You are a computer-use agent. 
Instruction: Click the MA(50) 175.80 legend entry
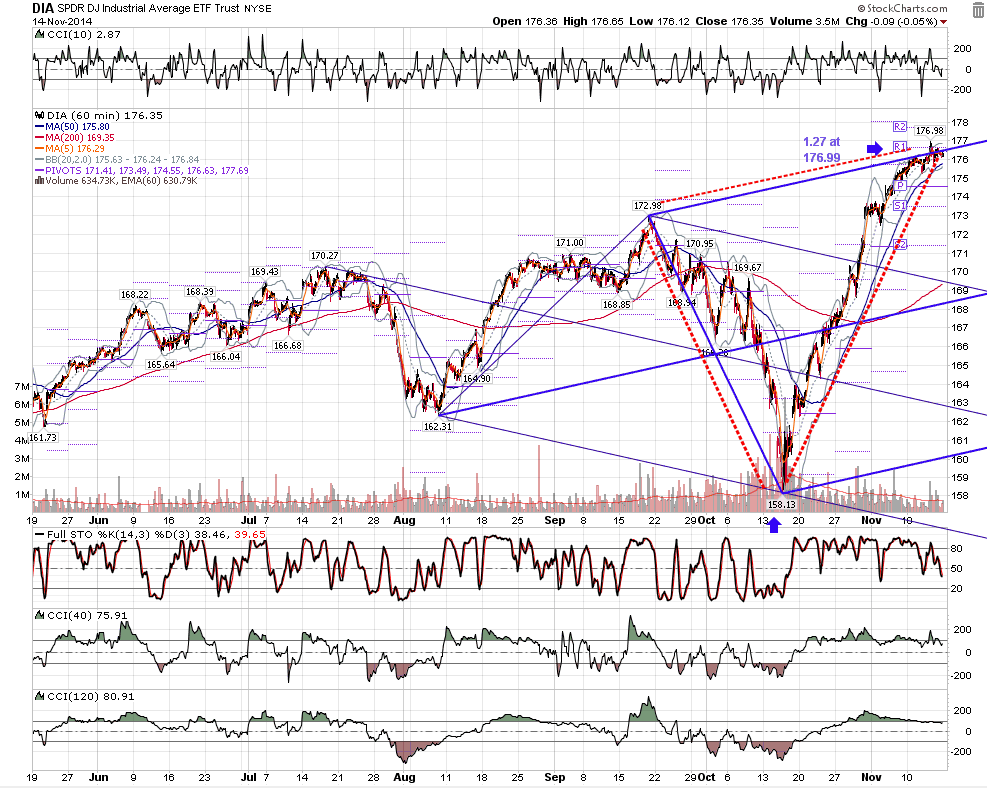pos(72,127)
